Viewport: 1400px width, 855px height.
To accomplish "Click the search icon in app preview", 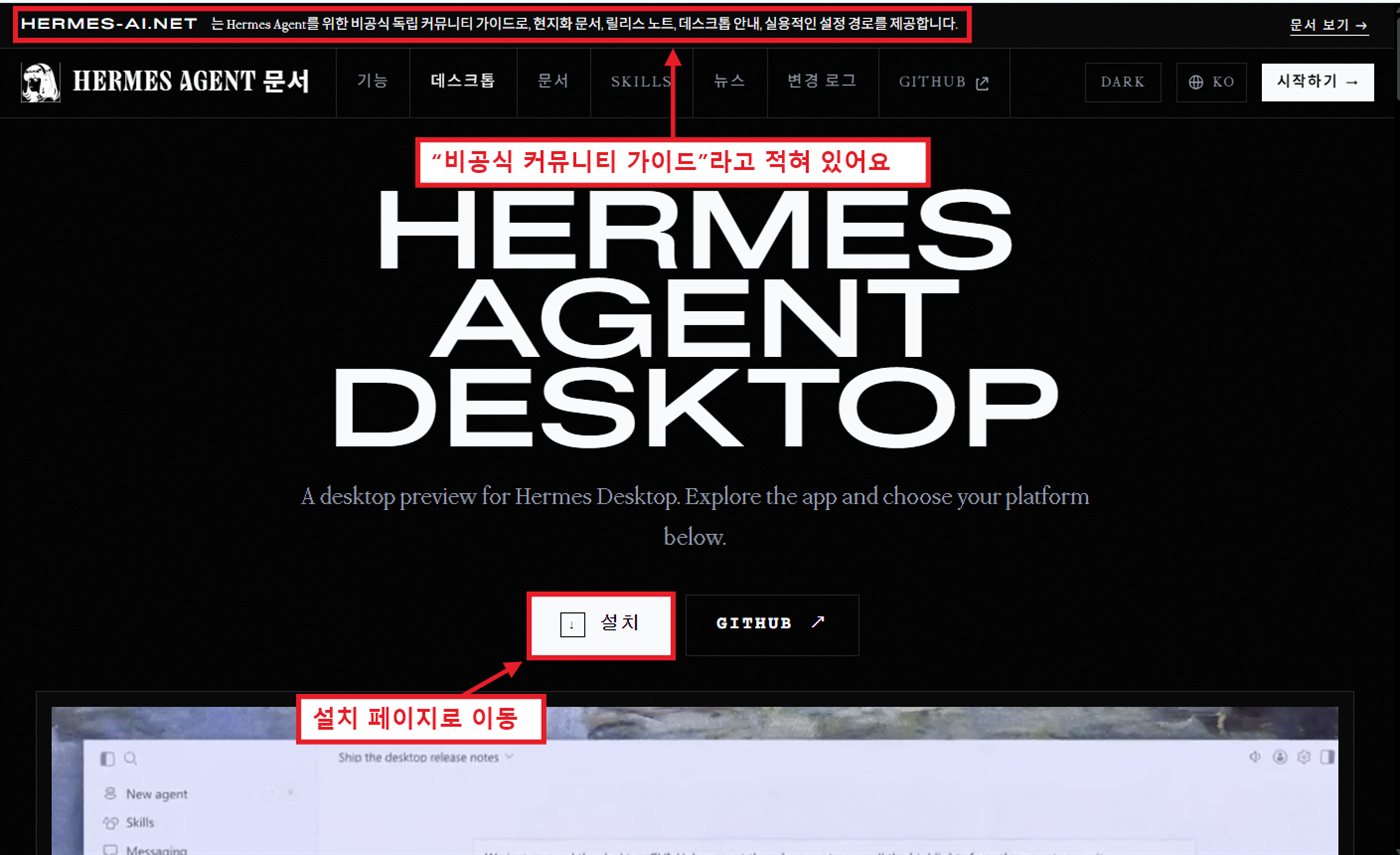I will tap(131, 760).
